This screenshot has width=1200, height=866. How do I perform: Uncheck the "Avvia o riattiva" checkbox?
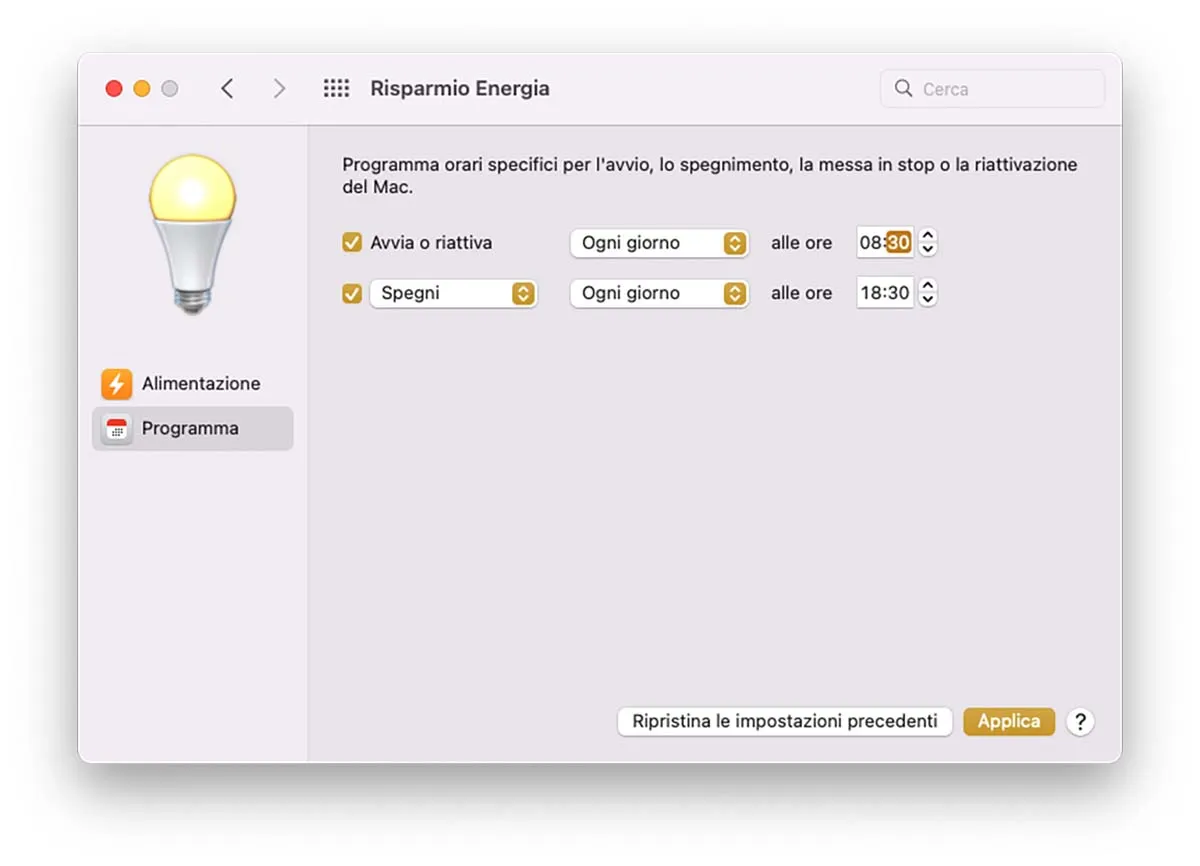[x=352, y=243]
